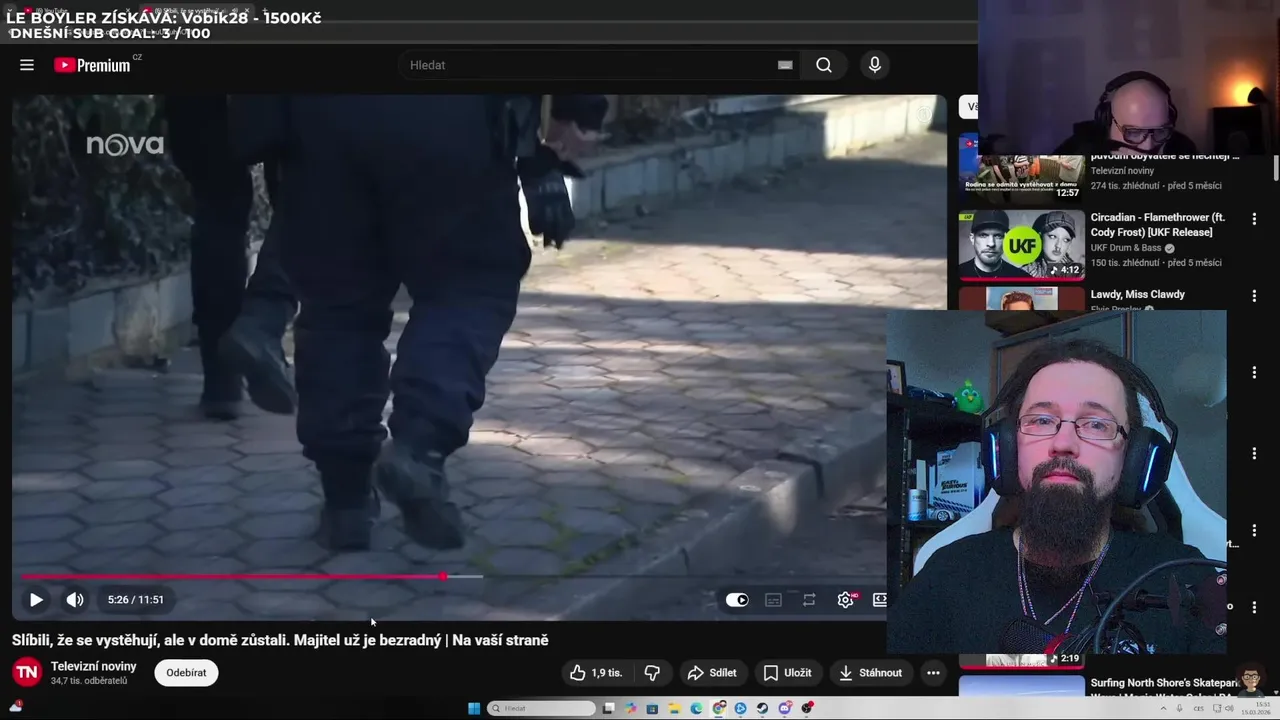This screenshot has height=720, width=1280.
Task: Open Steam from the taskbar
Action: tap(762, 708)
